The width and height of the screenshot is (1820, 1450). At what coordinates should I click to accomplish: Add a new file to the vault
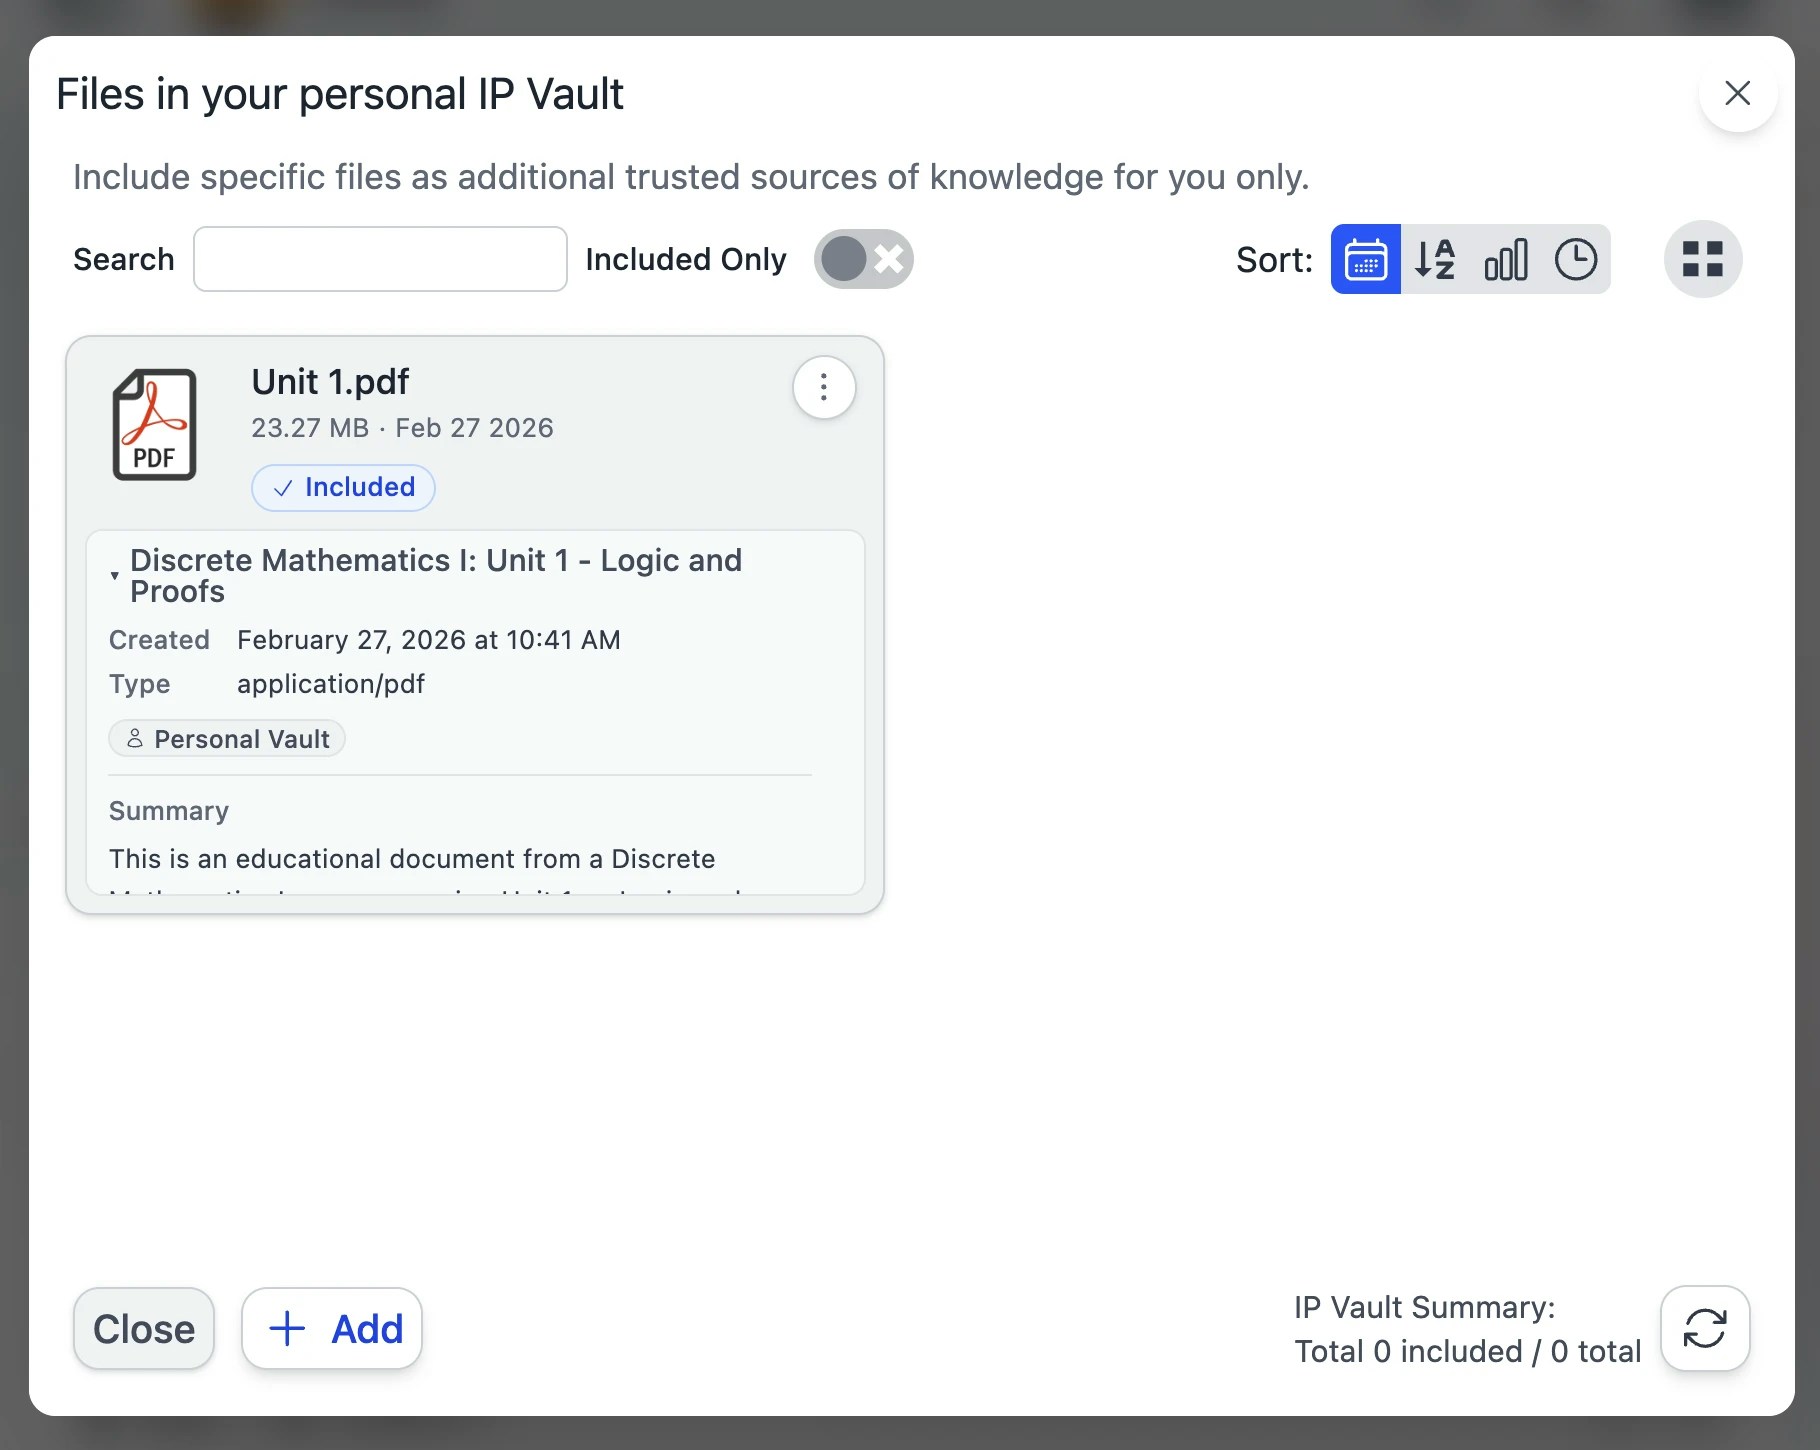pyautogui.click(x=331, y=1329)
